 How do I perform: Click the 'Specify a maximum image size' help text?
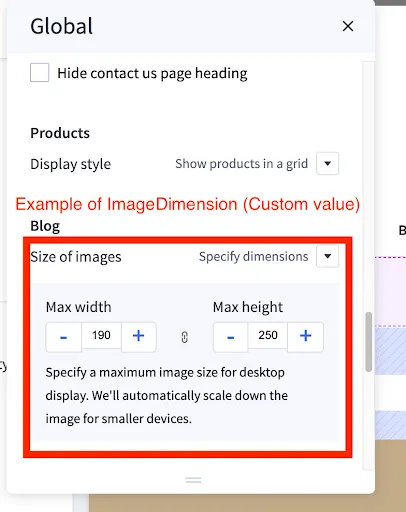(167, 395)
